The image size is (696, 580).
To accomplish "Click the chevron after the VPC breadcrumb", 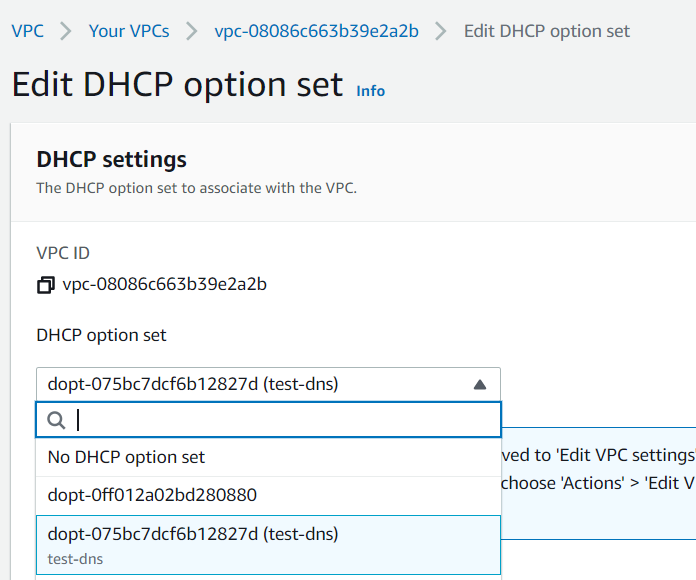I will tap(66, 31).
